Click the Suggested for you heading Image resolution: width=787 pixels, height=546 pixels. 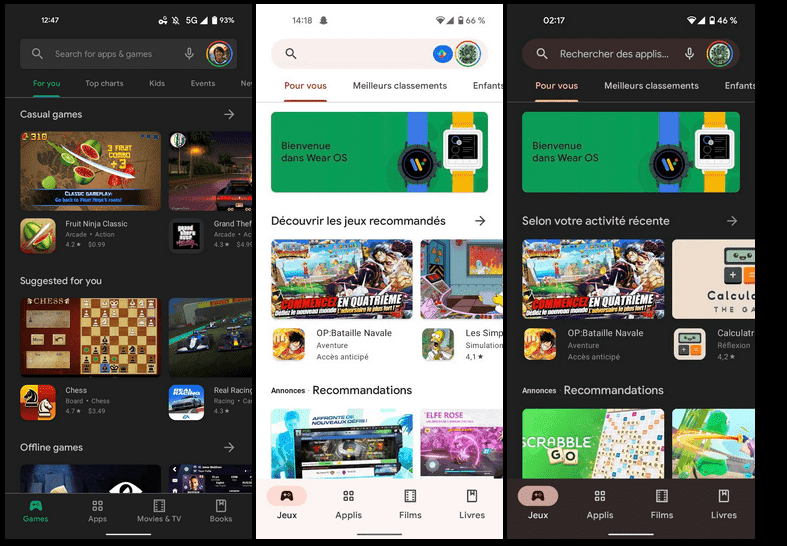61,281
